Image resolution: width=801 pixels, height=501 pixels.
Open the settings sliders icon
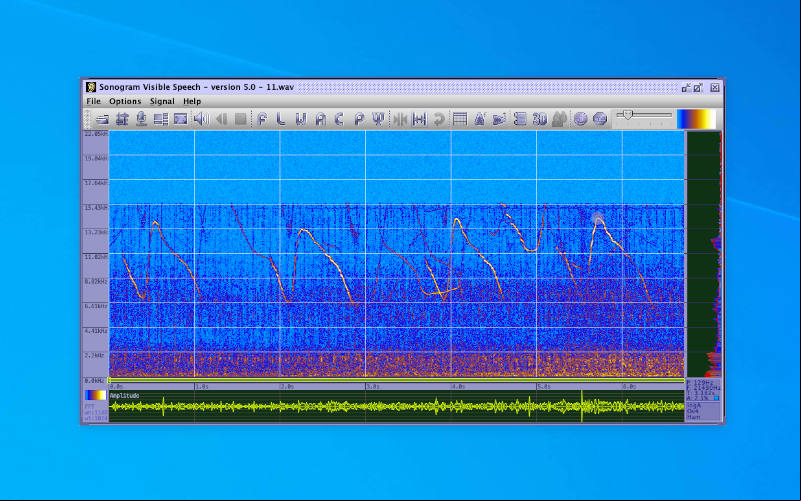click(122, 120)
